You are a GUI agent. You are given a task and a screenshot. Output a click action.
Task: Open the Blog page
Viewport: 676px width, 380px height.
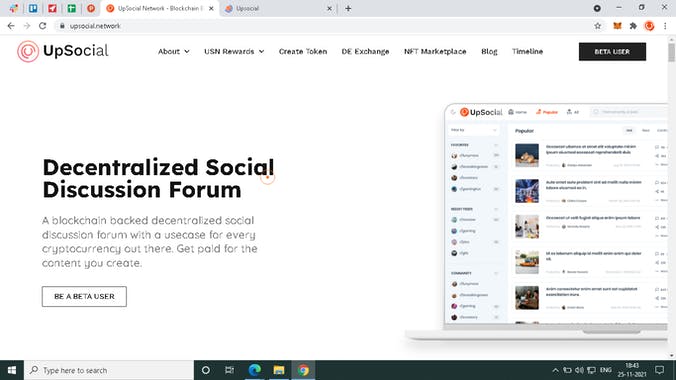[x=489, y=51]
